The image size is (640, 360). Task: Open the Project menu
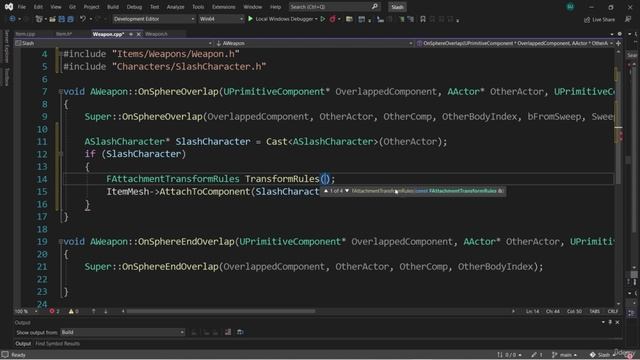point(91,7)
